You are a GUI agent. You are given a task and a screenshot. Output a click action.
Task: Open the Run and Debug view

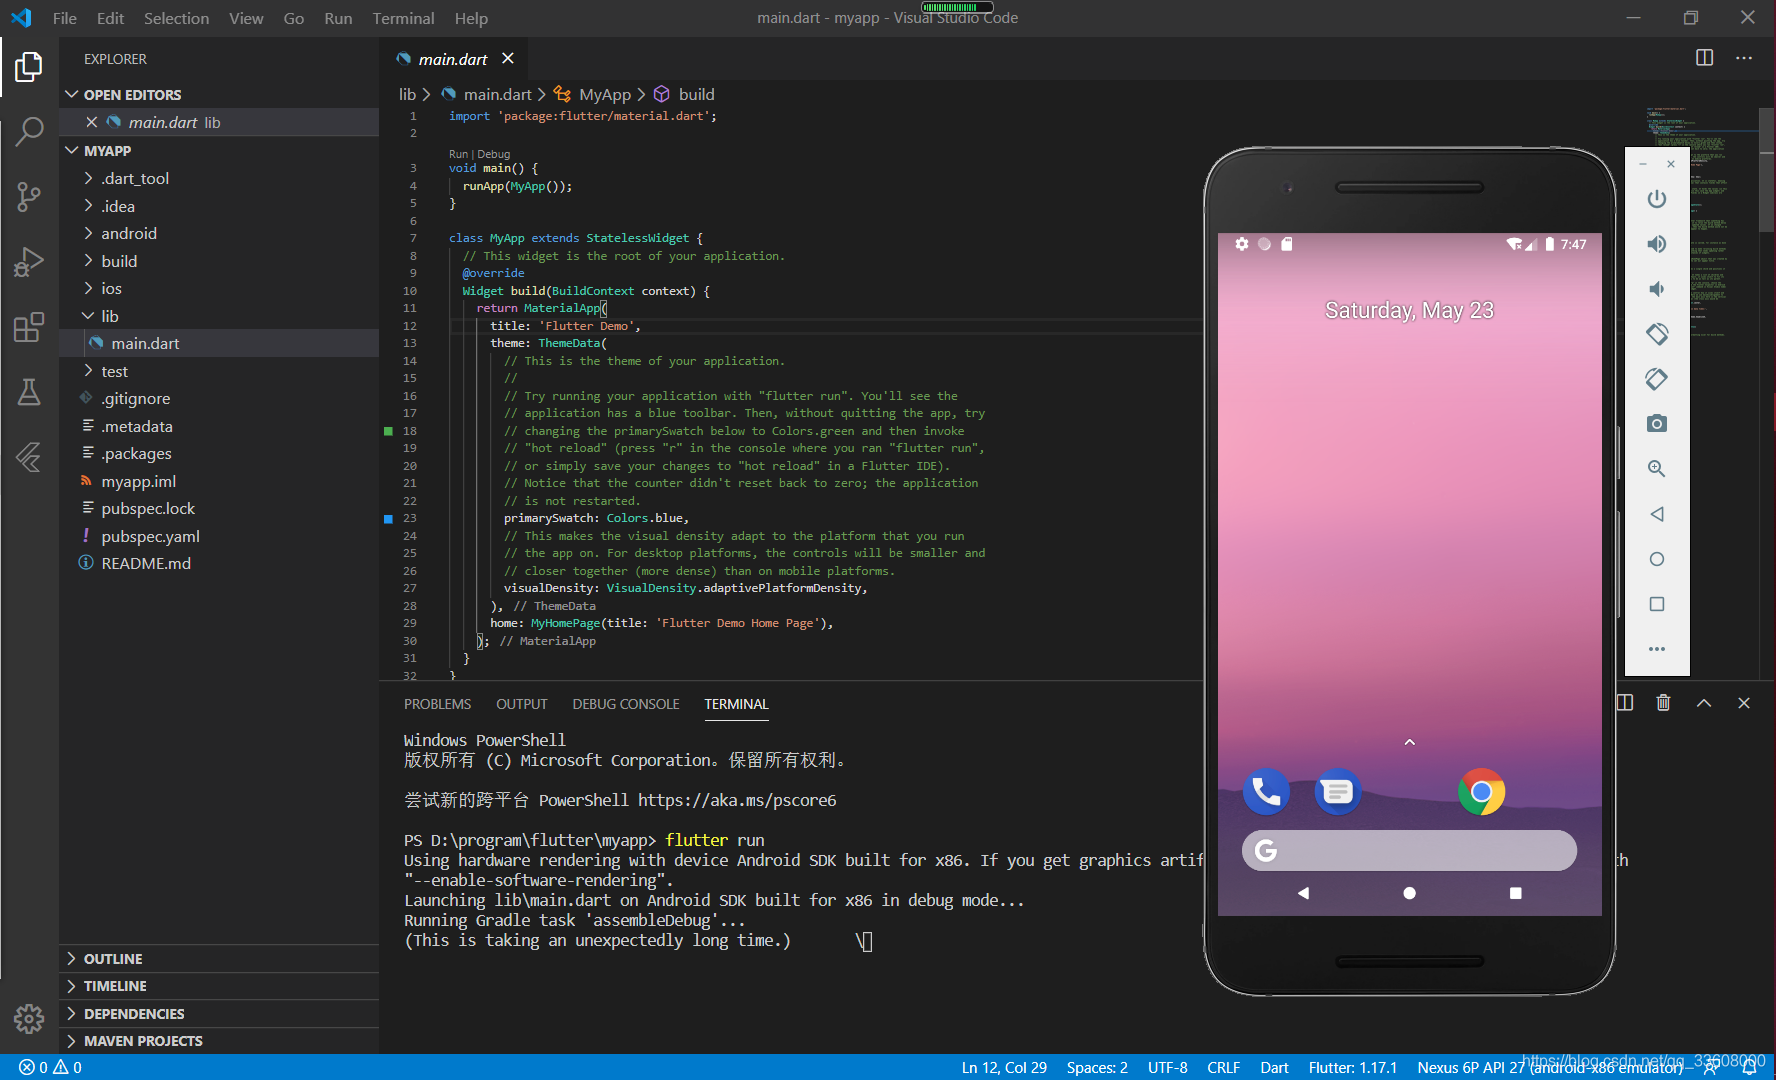coord(29,261)
